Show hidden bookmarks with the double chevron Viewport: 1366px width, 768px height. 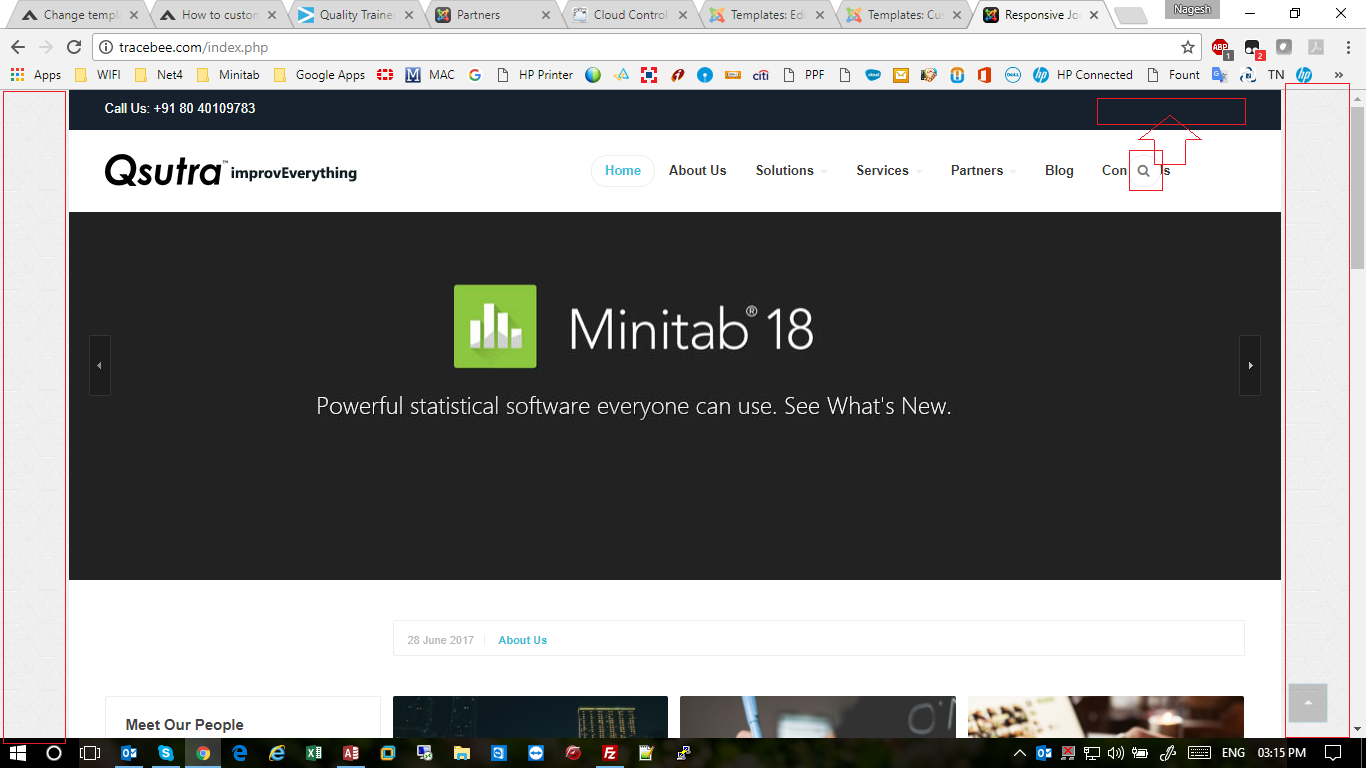coord(1339,75)
